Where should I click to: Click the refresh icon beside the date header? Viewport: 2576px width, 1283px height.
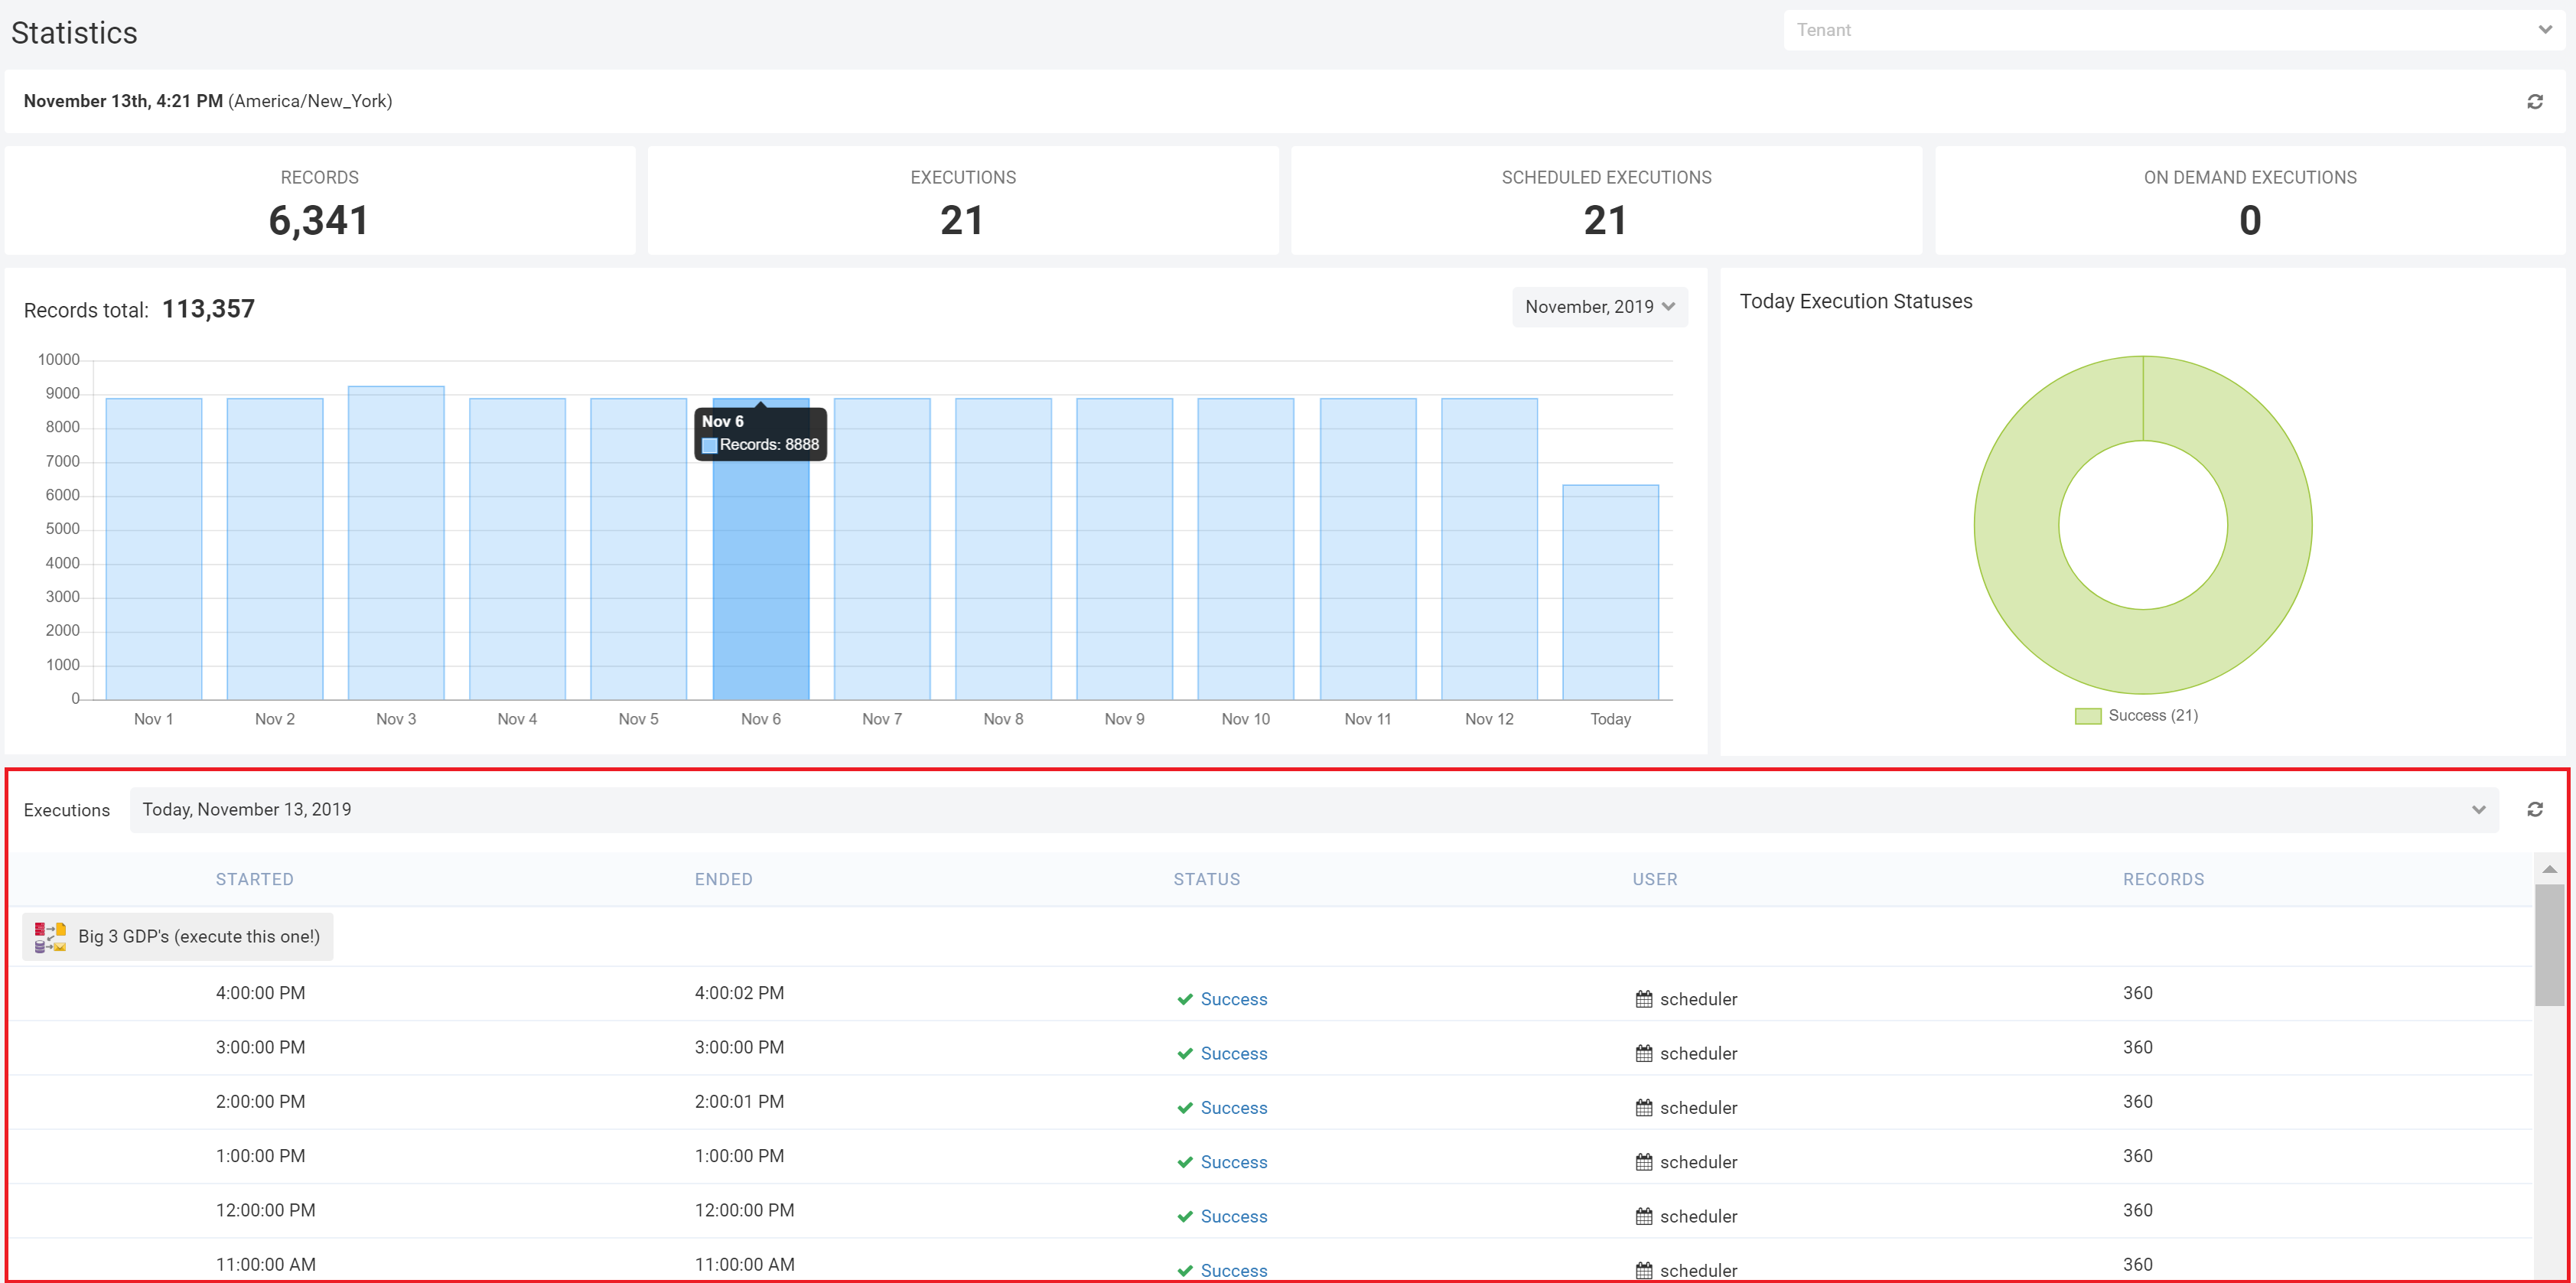2534,101
